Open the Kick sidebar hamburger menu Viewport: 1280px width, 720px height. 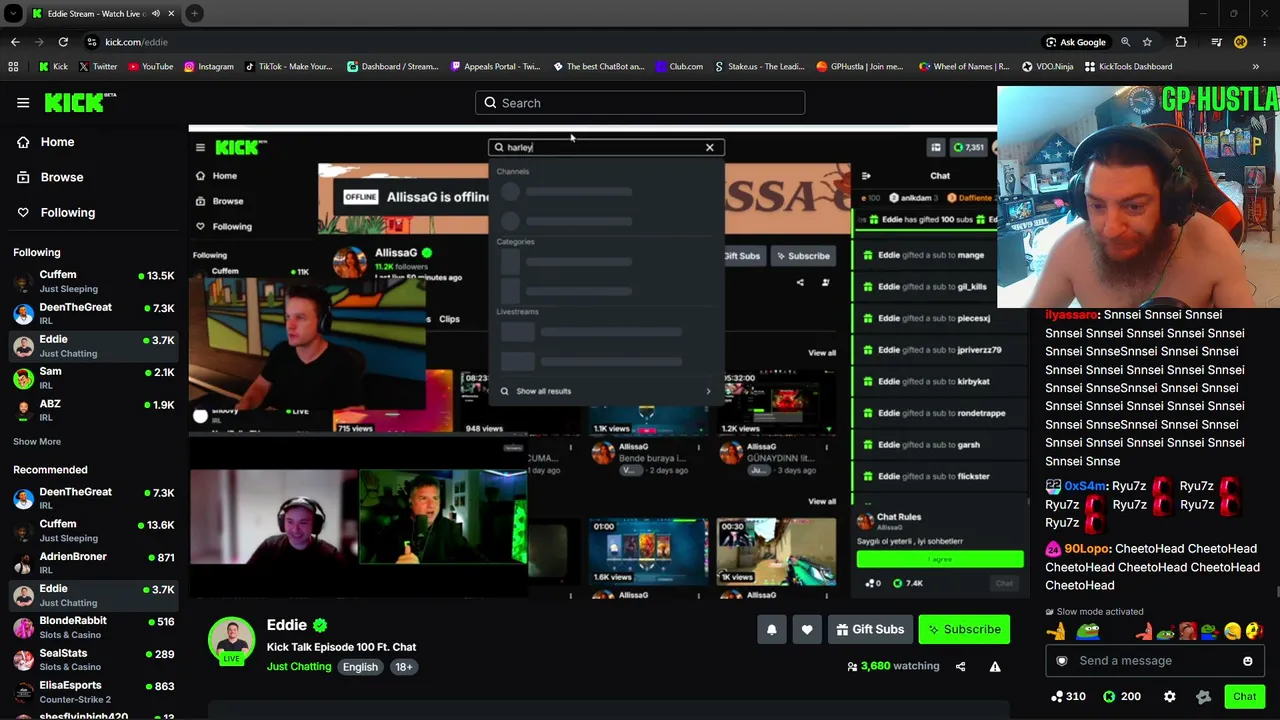(23, 102)
